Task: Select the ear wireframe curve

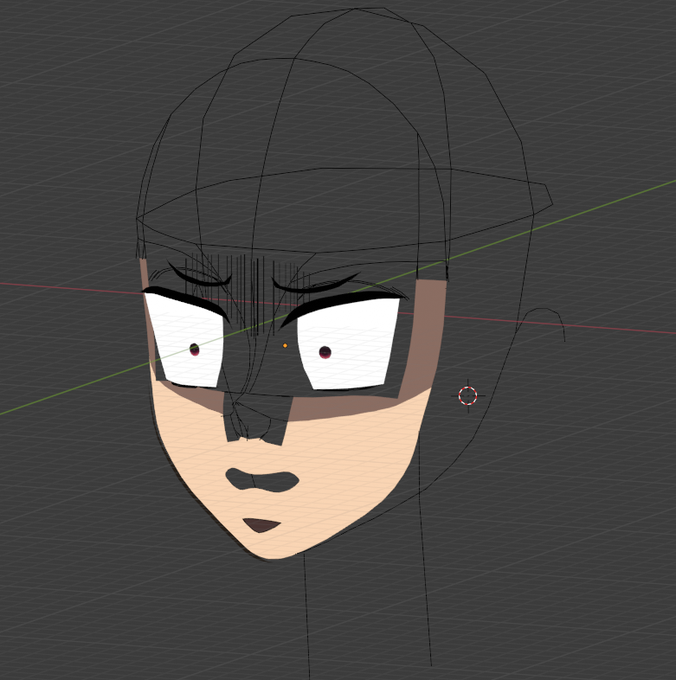Action: point(541,324)
